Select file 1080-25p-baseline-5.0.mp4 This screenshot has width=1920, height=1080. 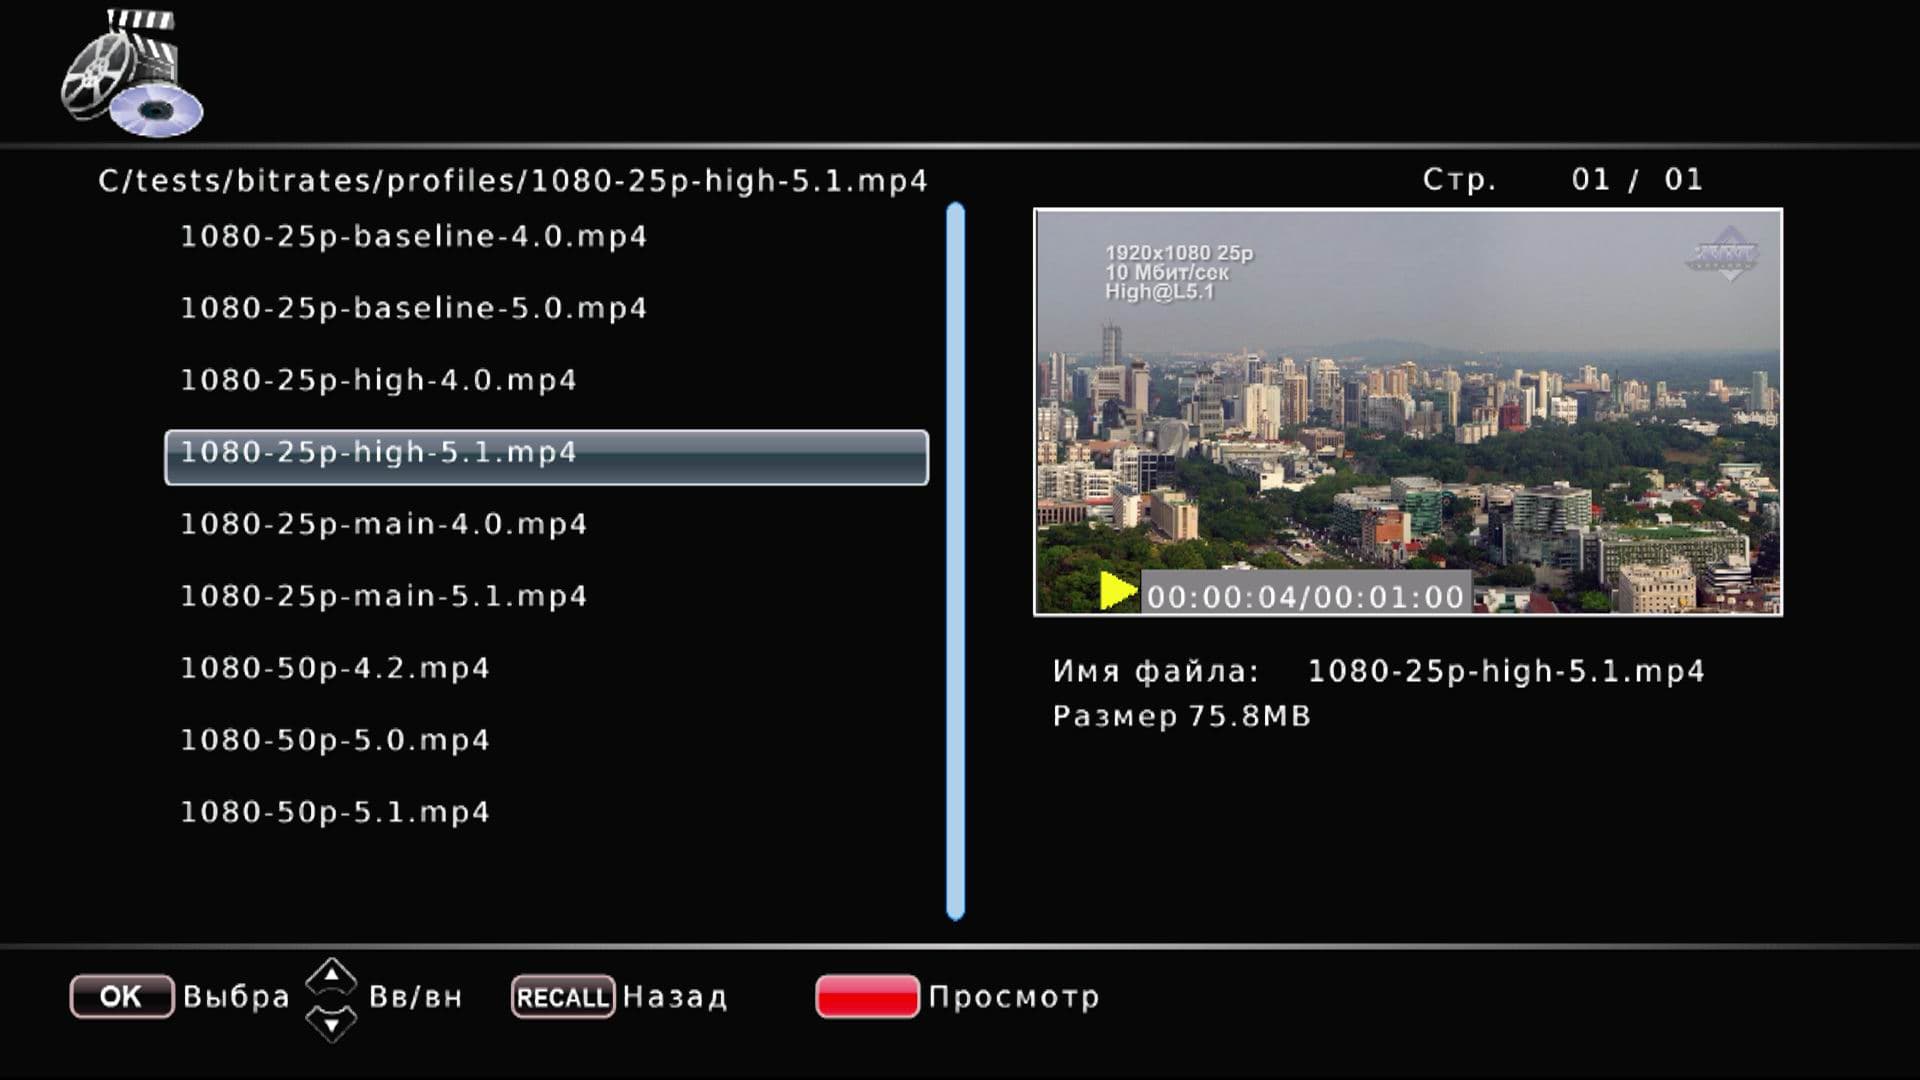413,309
